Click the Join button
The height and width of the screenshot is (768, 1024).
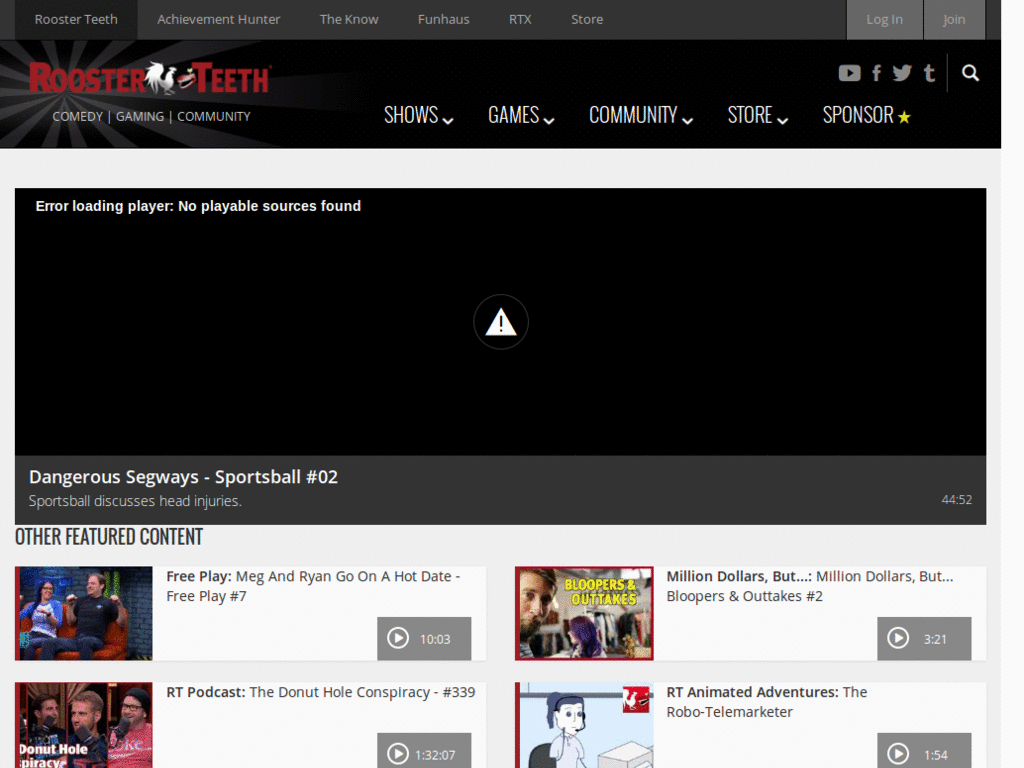coord(954,20)
